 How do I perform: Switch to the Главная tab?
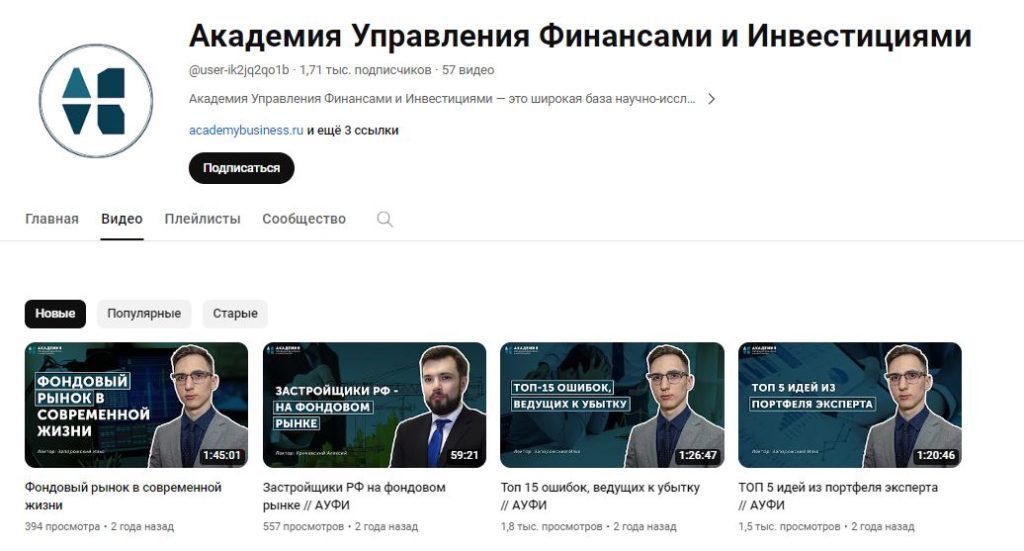(52, 219)
